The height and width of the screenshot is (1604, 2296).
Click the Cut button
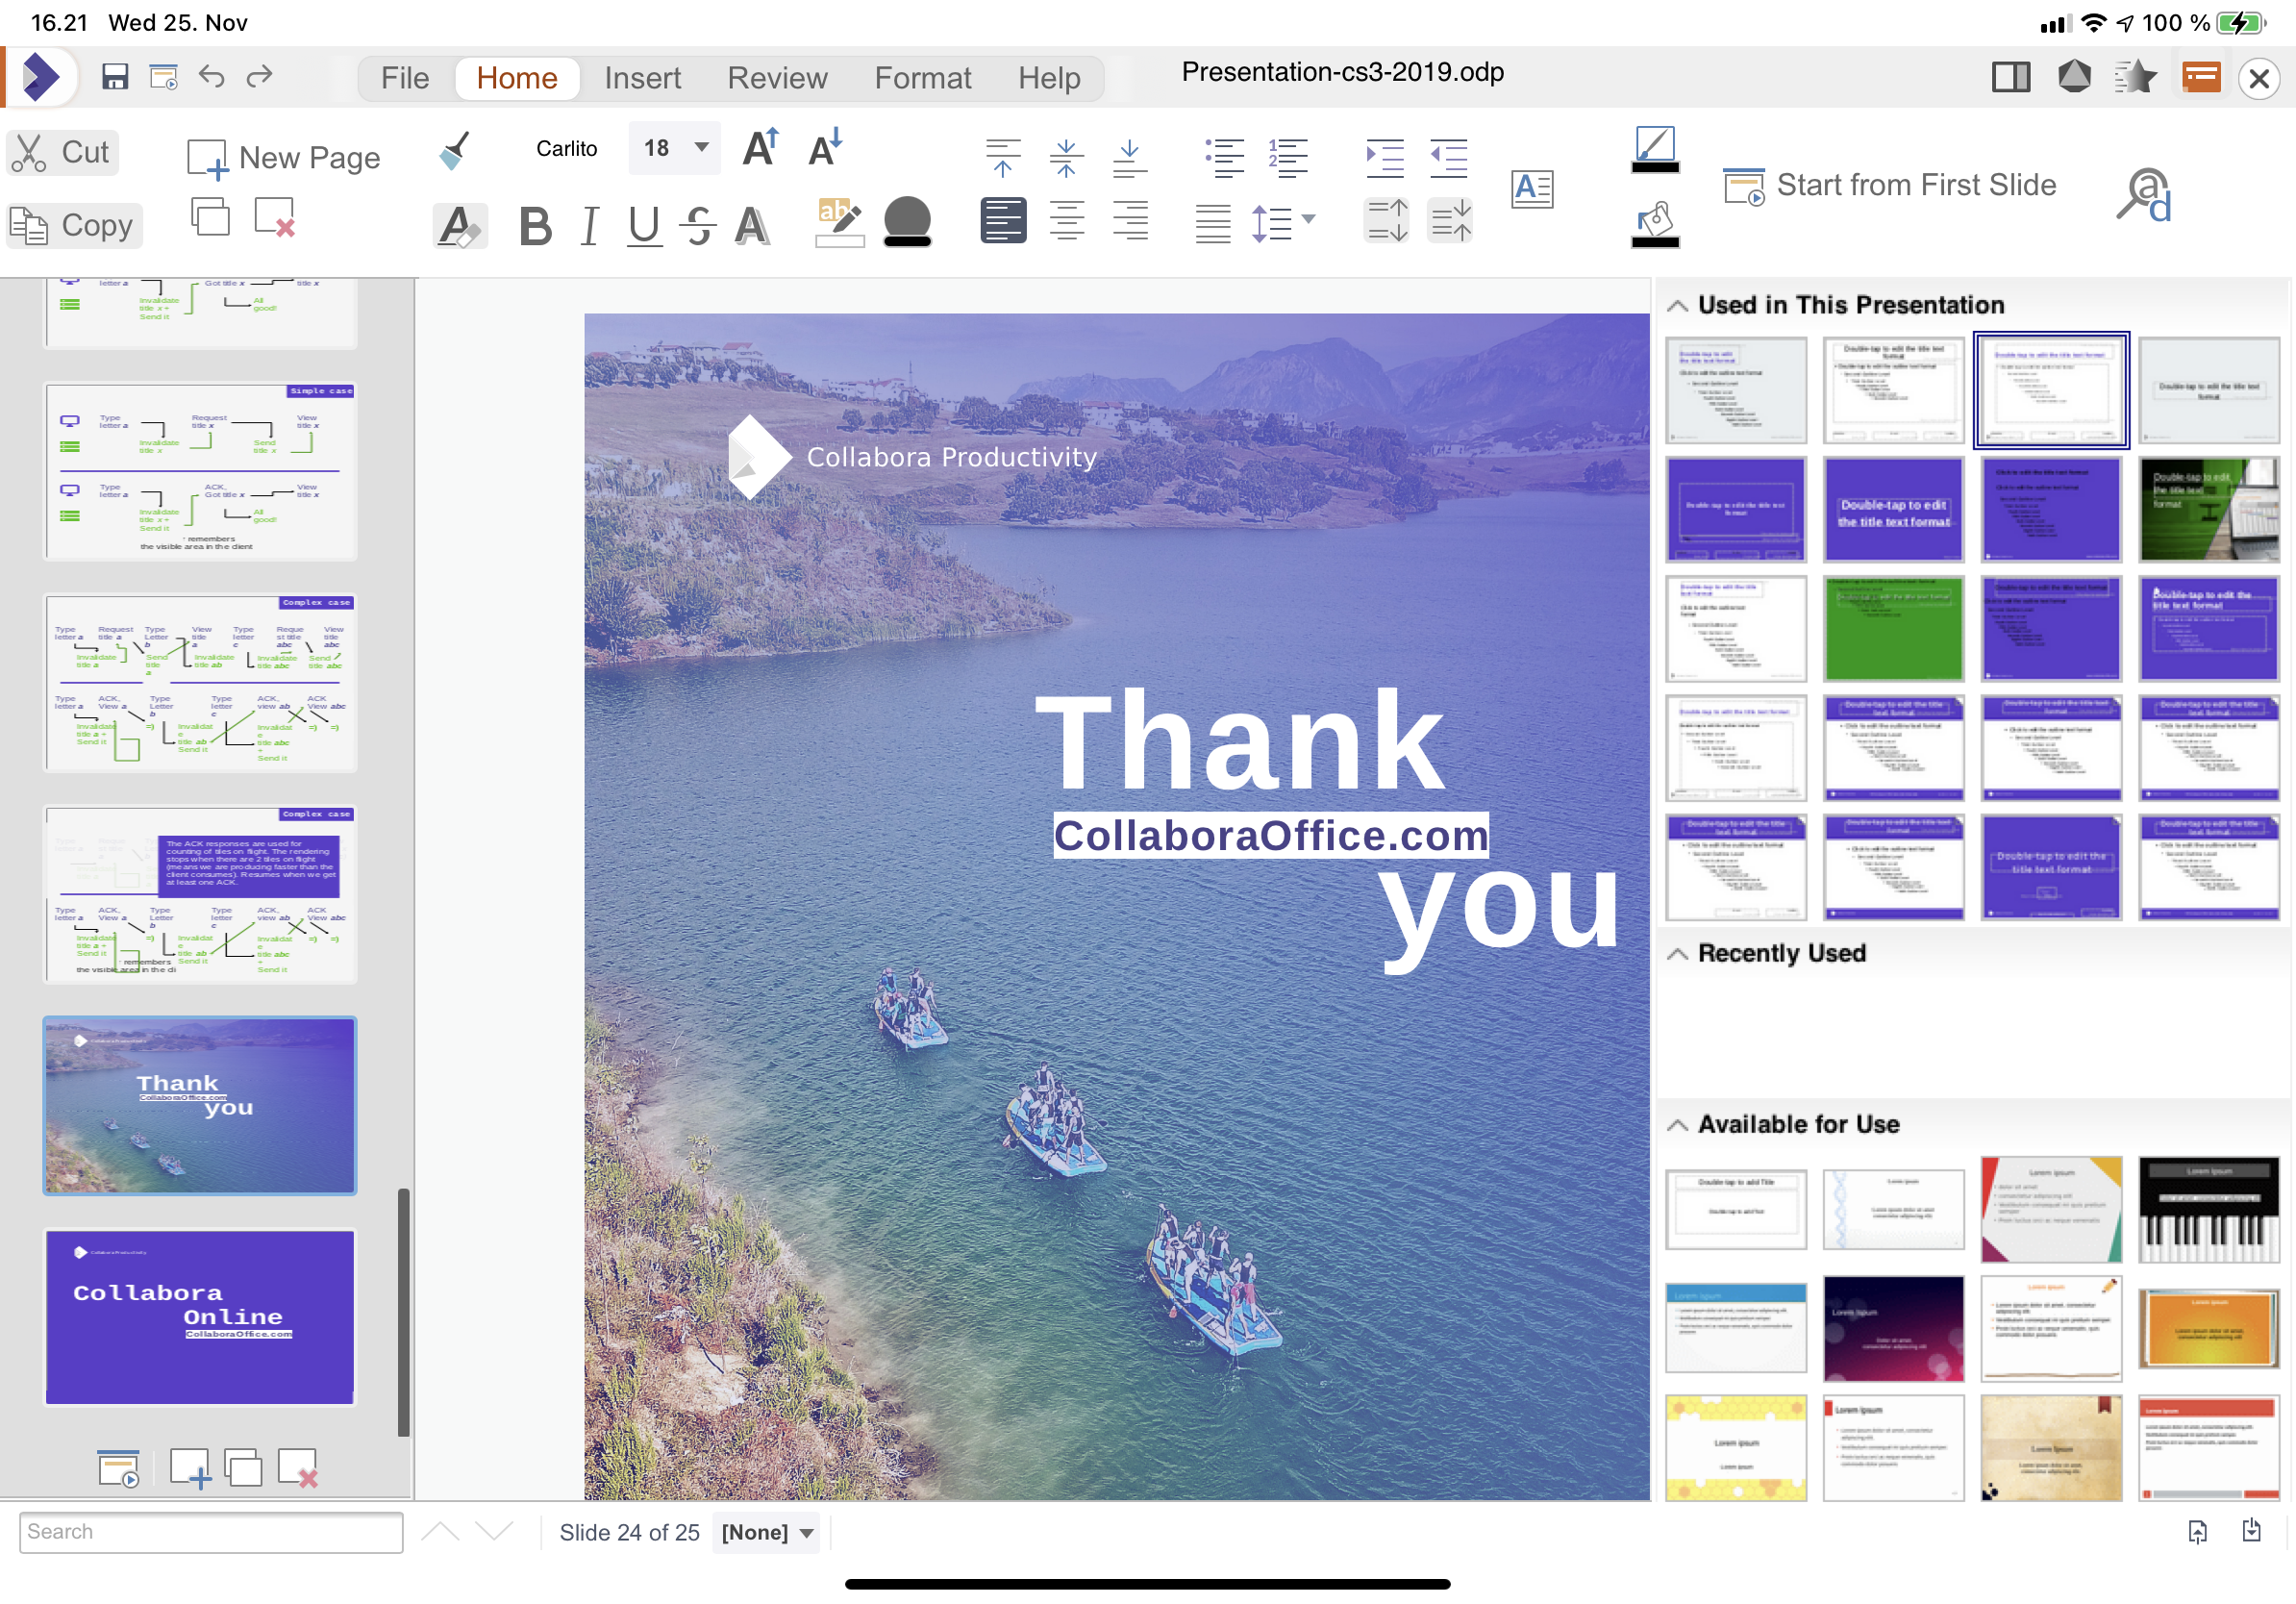click(62, 153)
